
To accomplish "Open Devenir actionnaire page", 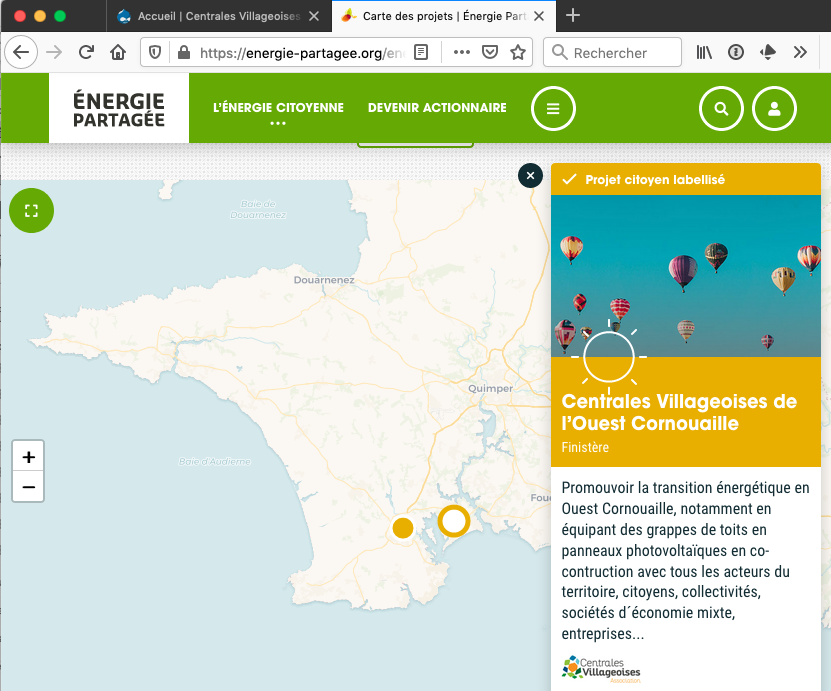I will pos(437,108).
